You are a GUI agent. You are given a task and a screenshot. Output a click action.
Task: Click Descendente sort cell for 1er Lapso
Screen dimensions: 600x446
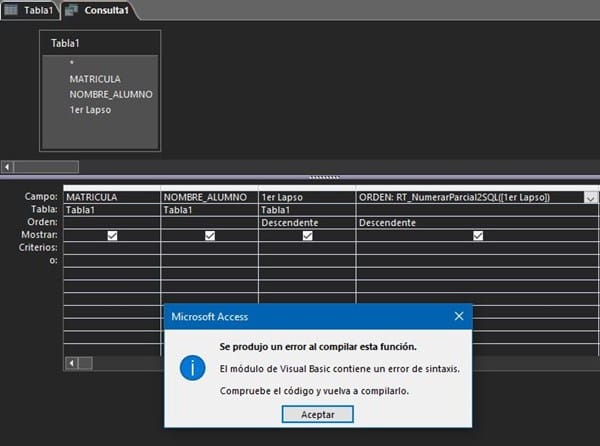307,223
